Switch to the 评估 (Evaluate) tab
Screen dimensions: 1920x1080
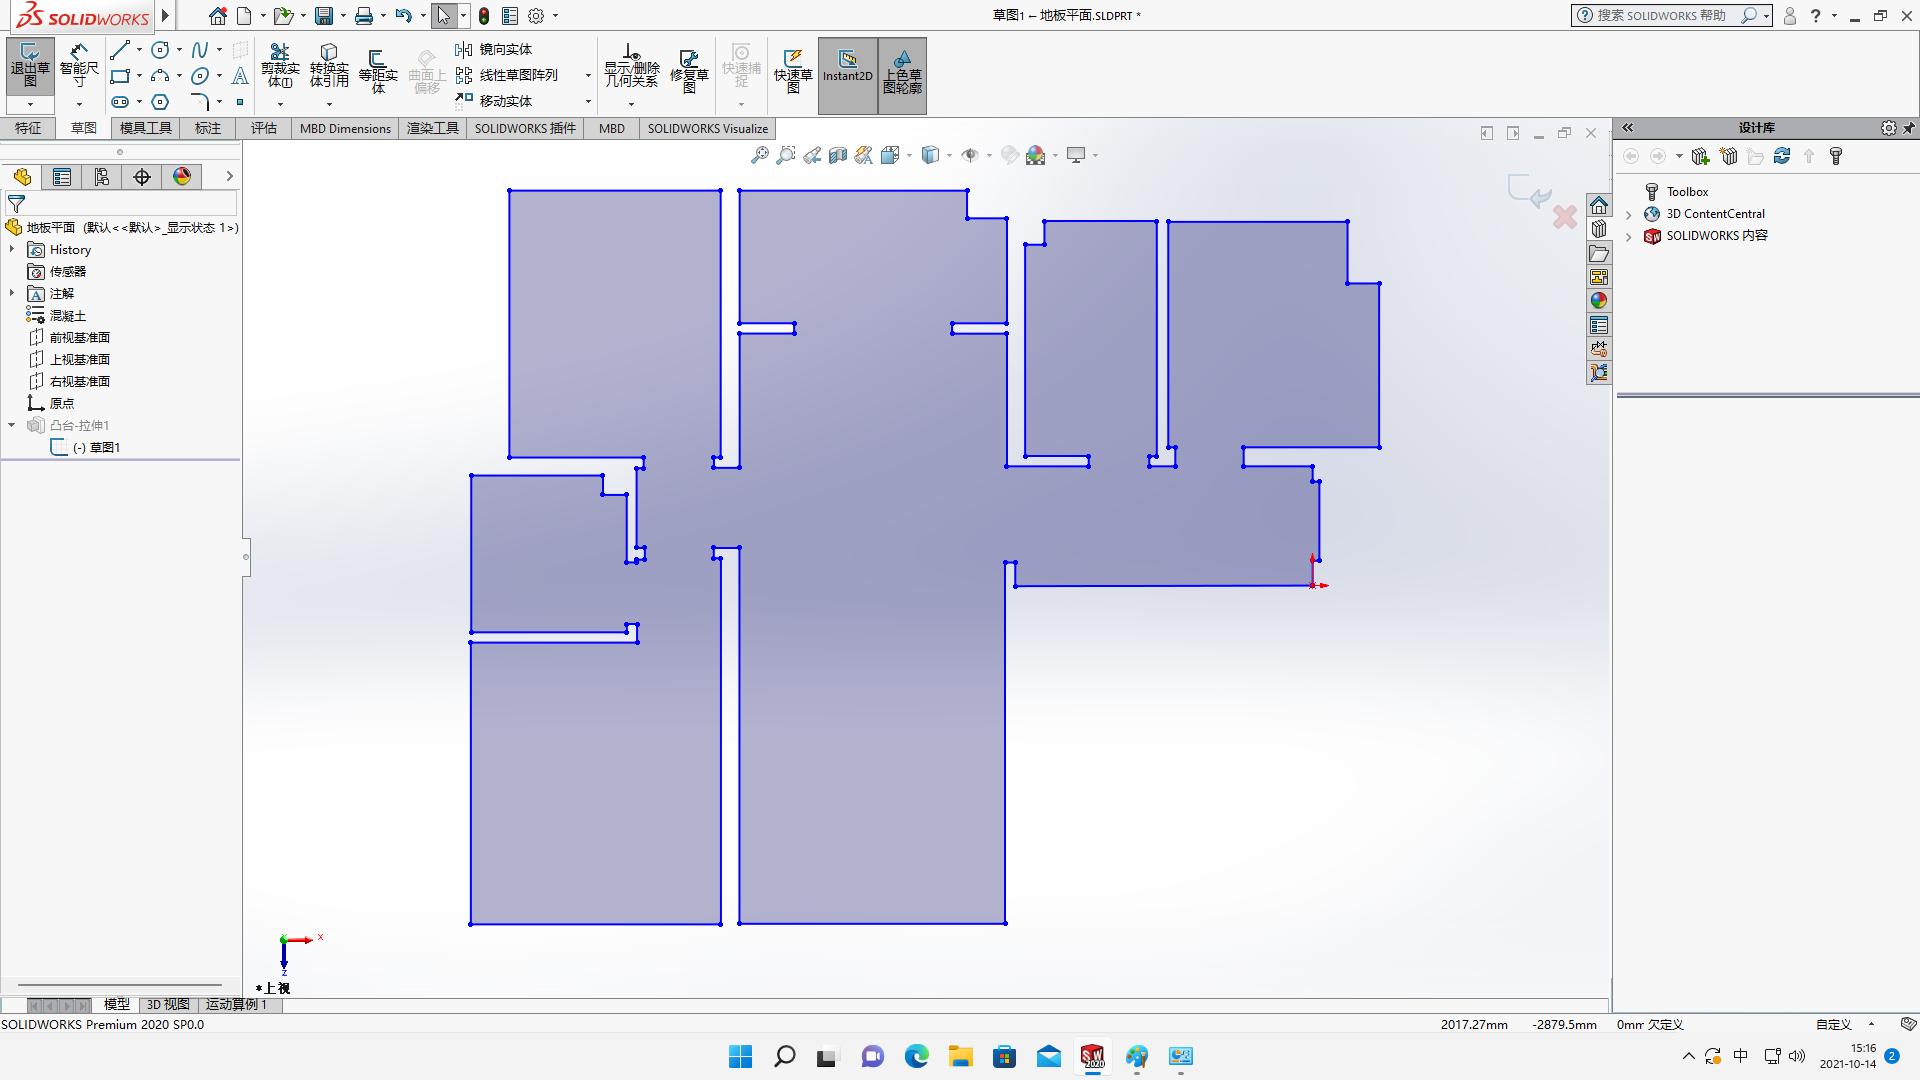[264, 128]
